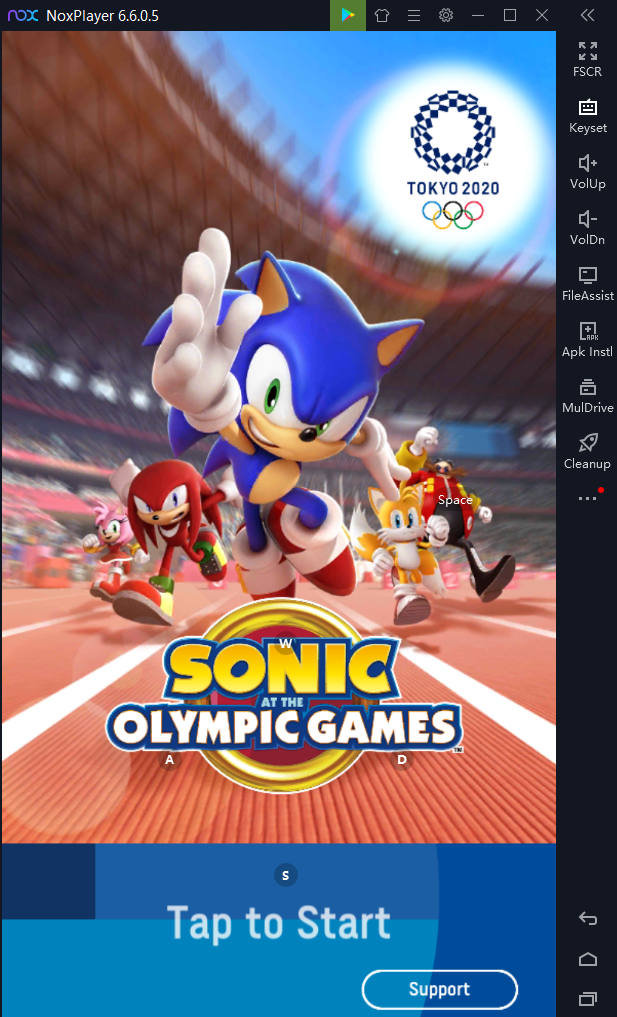
Task: Open the Google Play icon in title bar
Action: (x=348, y=16)
